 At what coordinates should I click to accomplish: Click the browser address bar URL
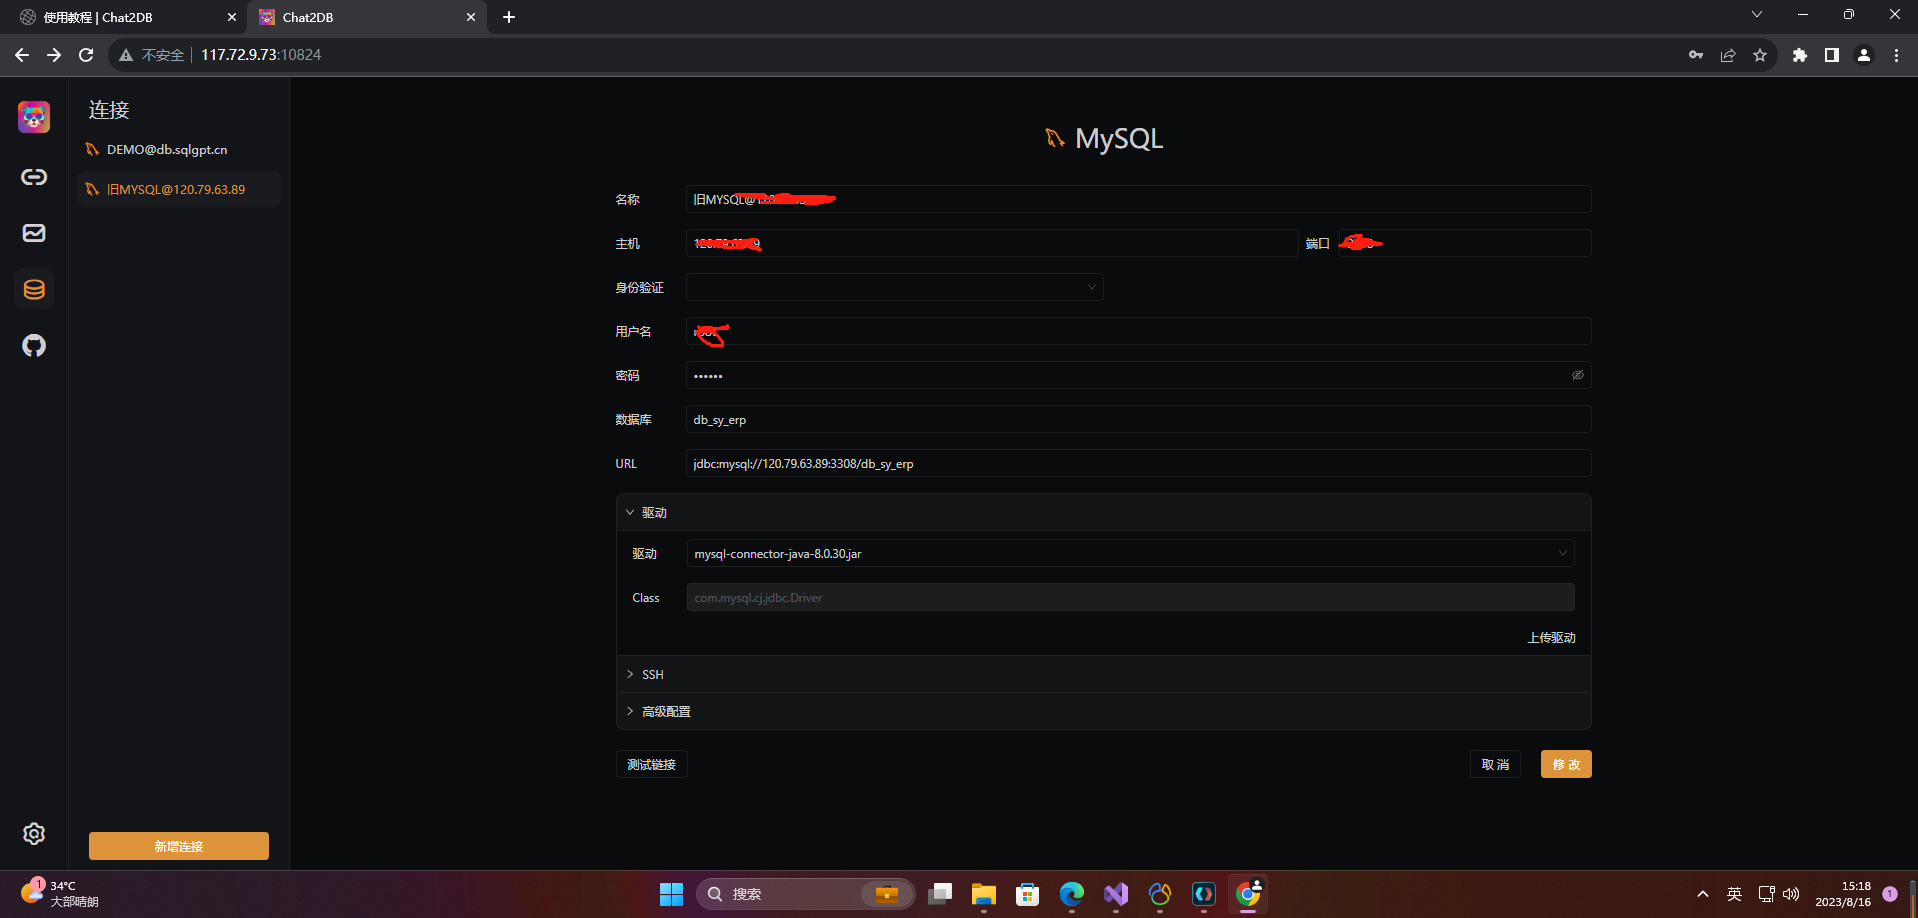click(x=261, y=55)
